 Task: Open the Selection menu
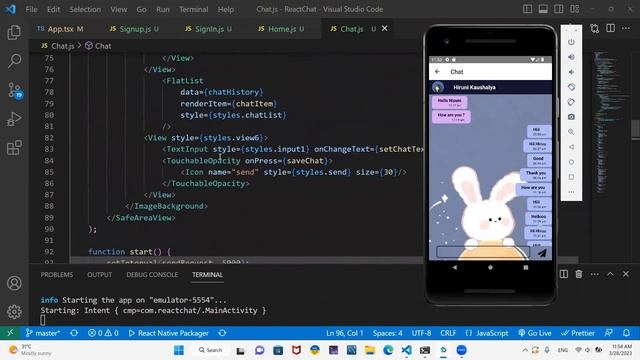[x=85, y=9]
